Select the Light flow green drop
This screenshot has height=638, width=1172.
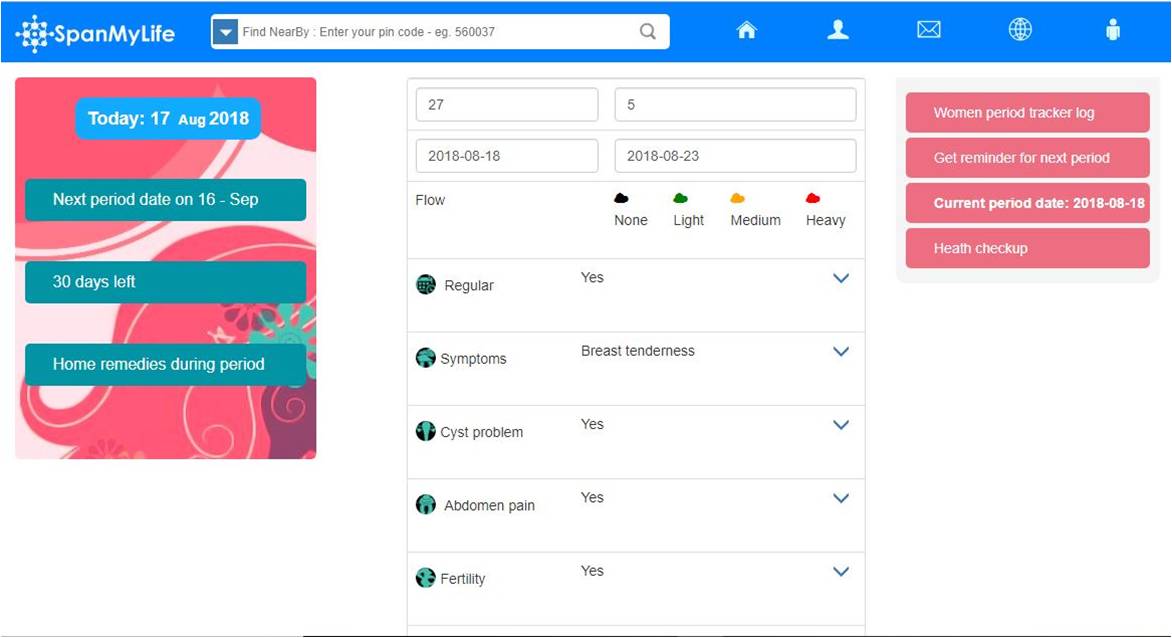click(x=680, y=198)
